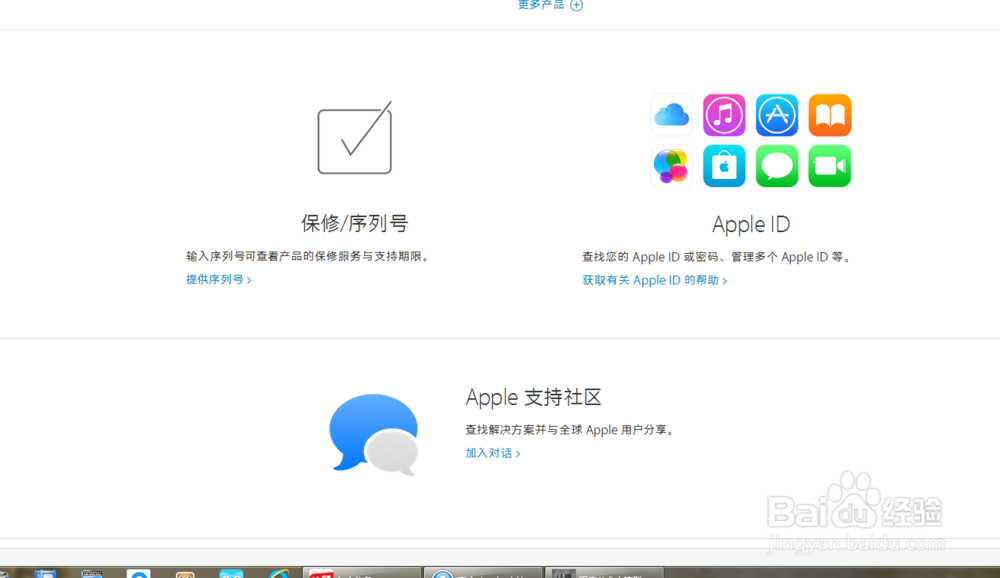Image resolution: width=1000 pixels, height=578 pixels.
Task: Click the orange iBooks icon
Action: click(830, 115)
